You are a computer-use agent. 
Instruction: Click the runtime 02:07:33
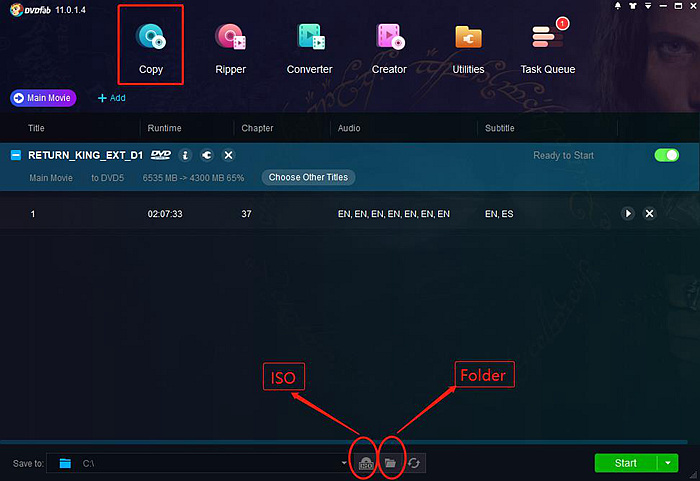pyautogui.click(x=165, y=214)
